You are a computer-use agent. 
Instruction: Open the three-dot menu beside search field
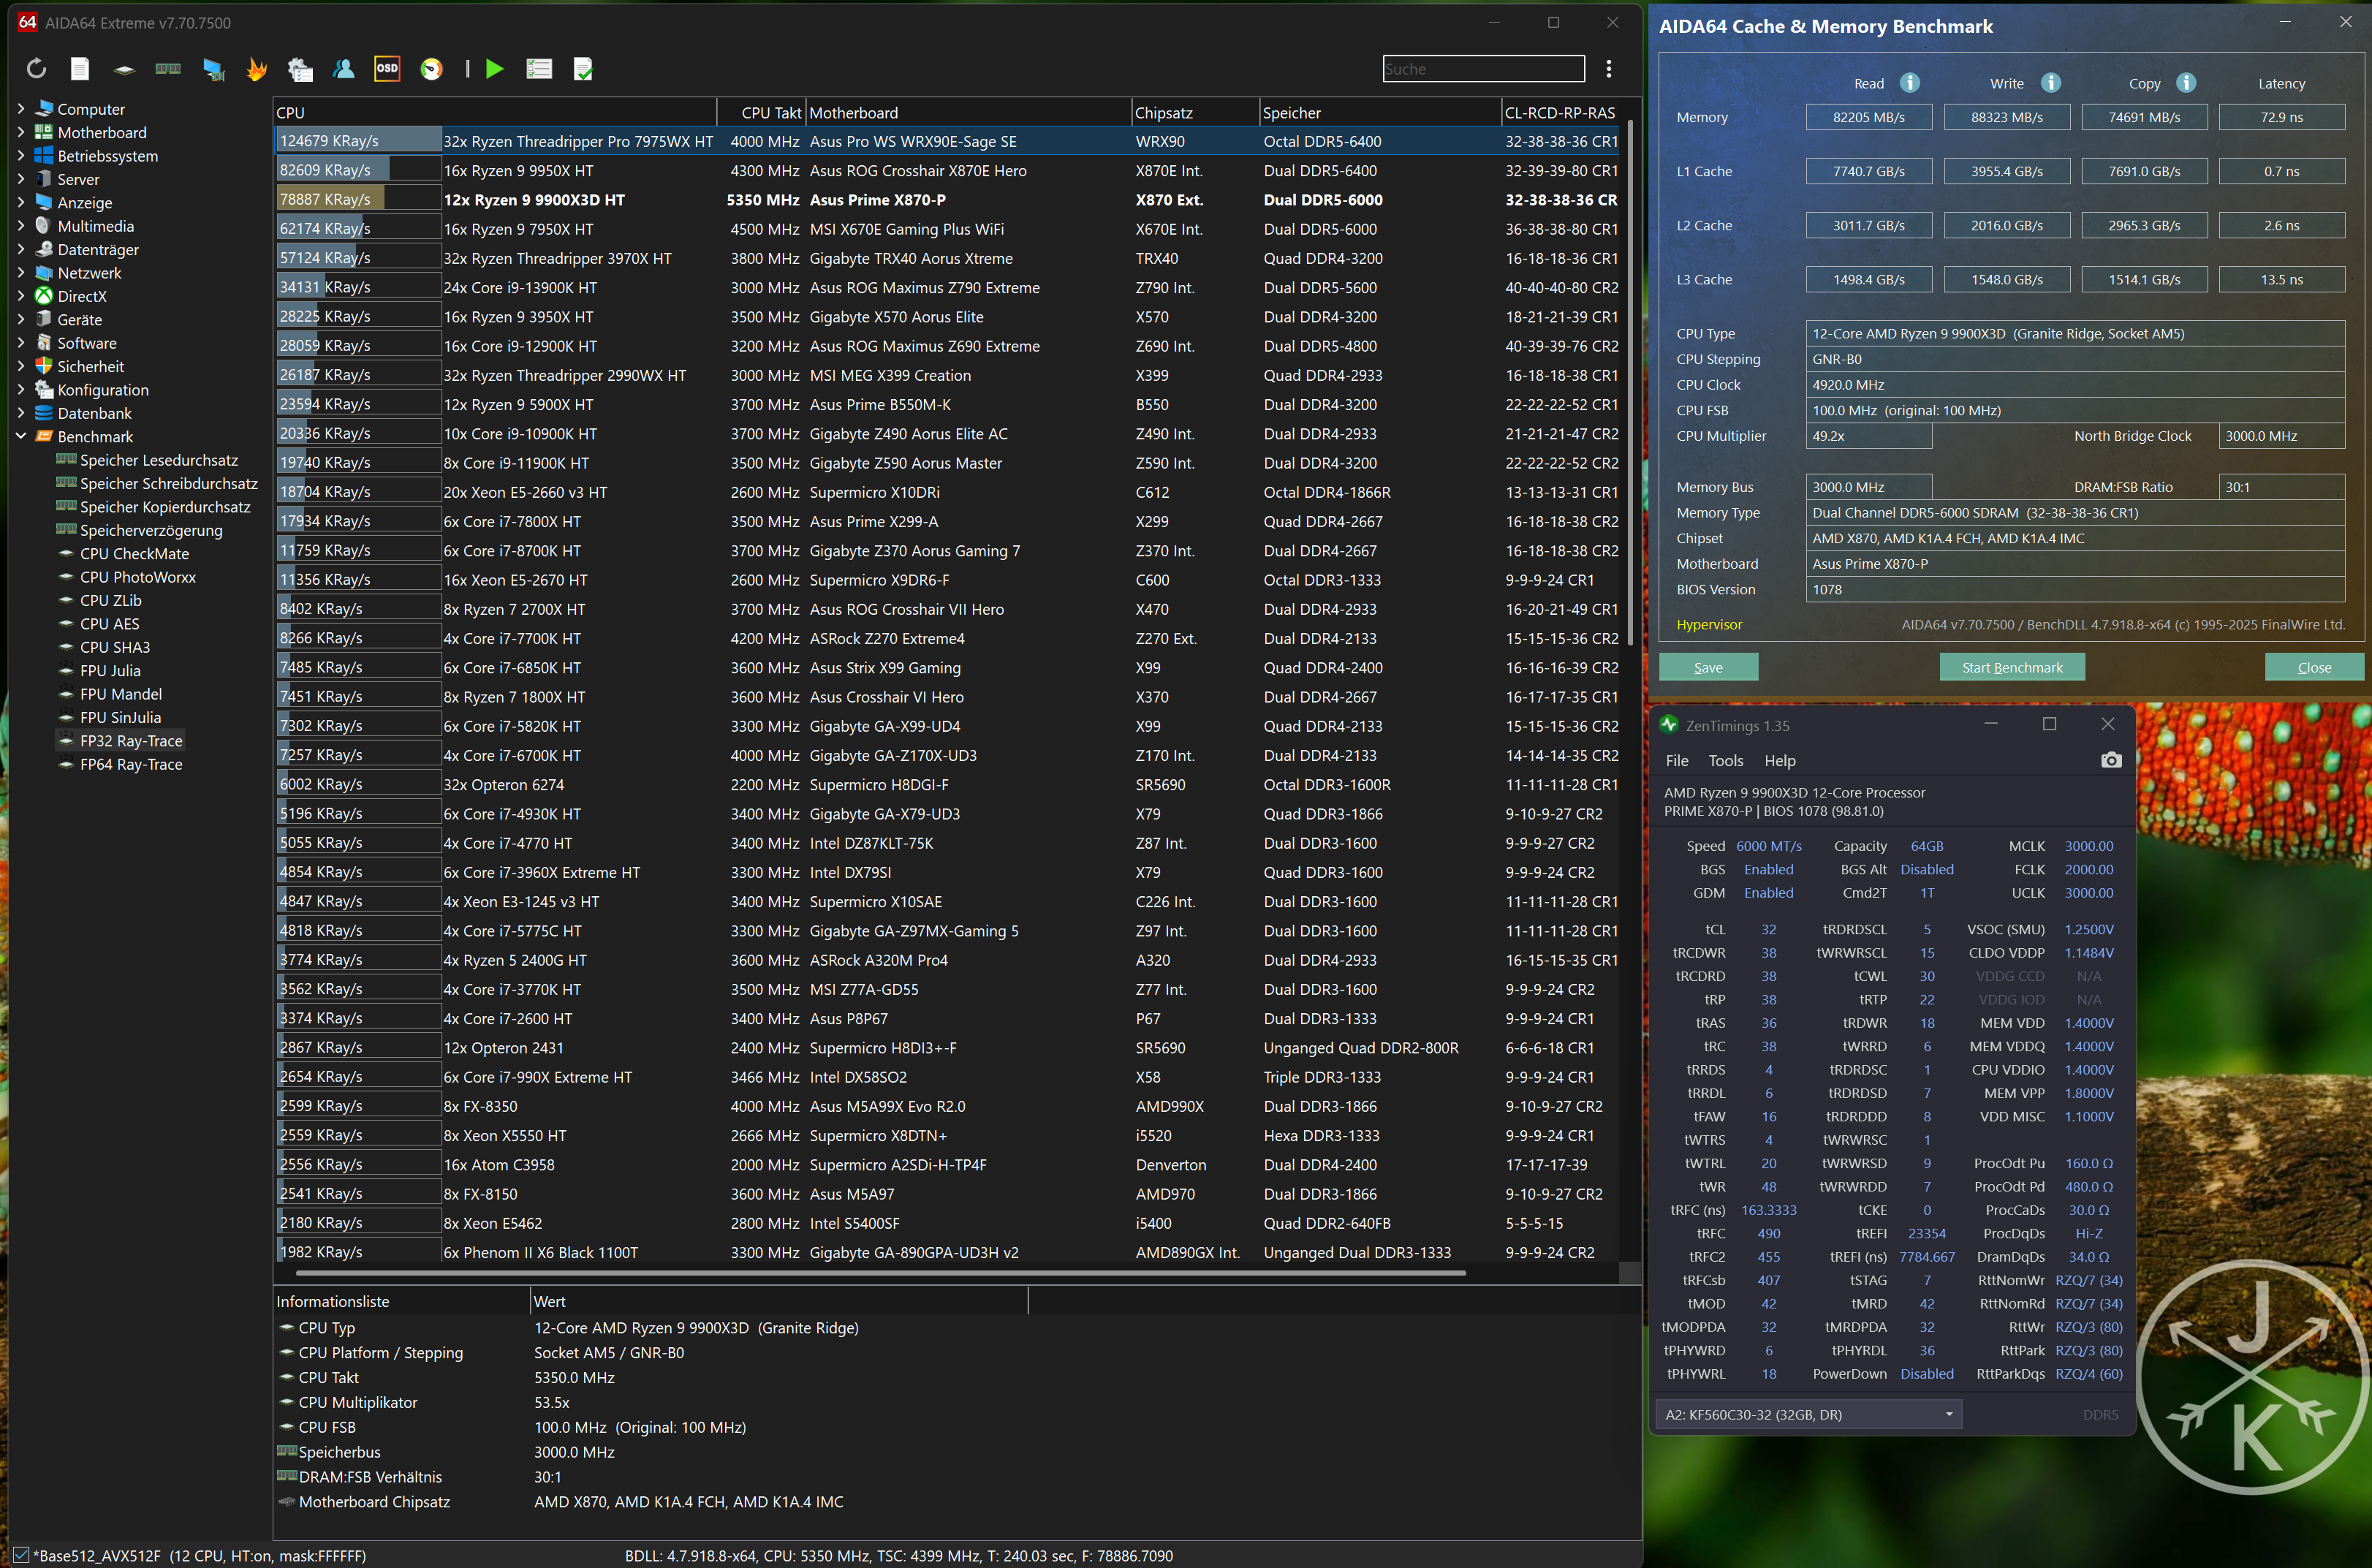coord(1608,68)
